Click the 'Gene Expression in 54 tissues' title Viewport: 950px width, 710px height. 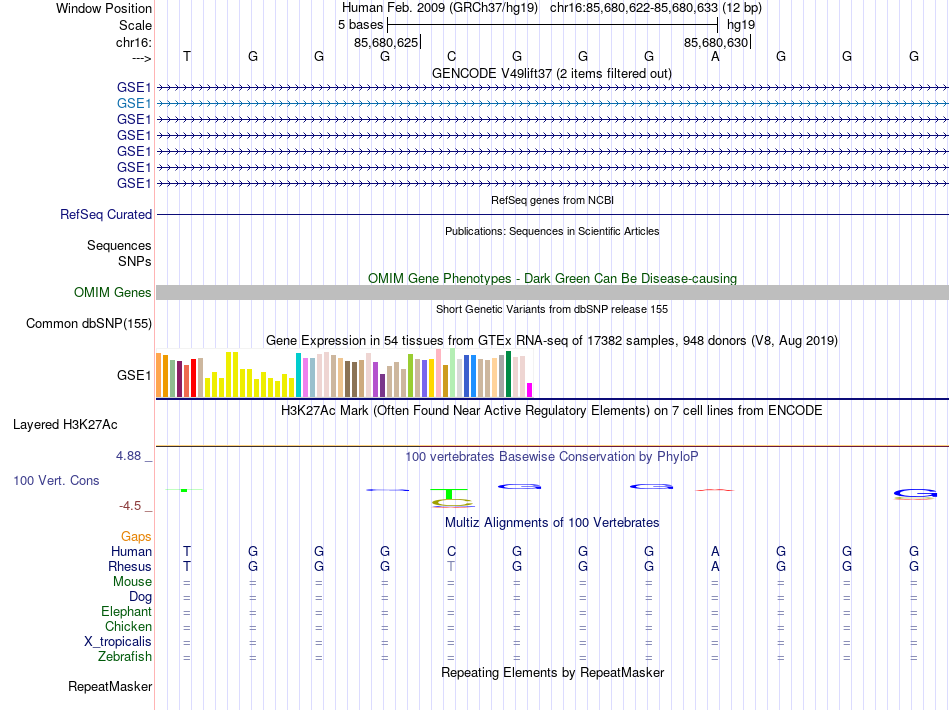[x=552, y=340]
